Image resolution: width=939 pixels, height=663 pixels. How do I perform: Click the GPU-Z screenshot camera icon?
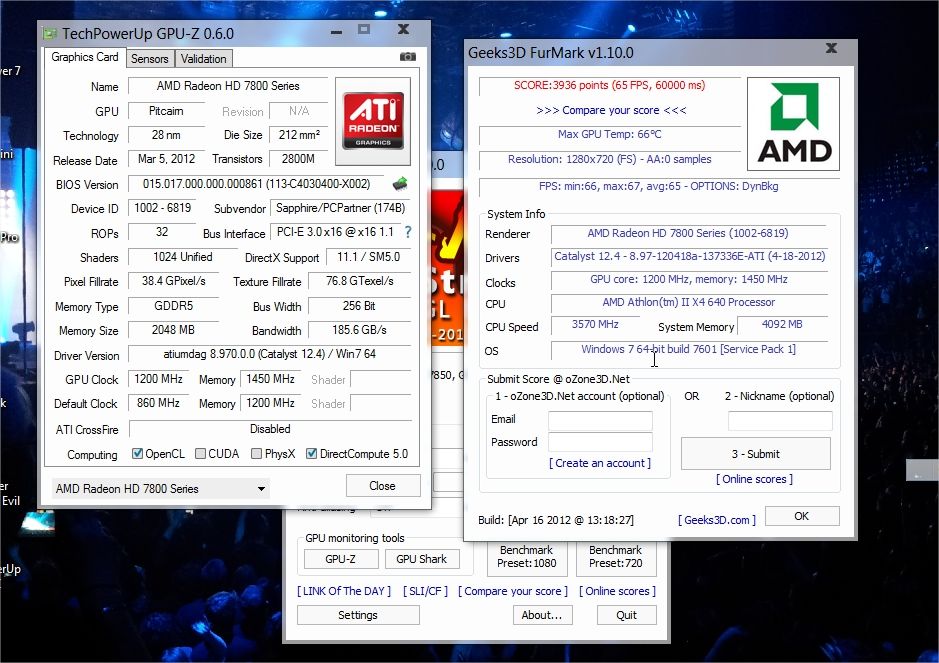pyautogui.click(x=407, y=57)
